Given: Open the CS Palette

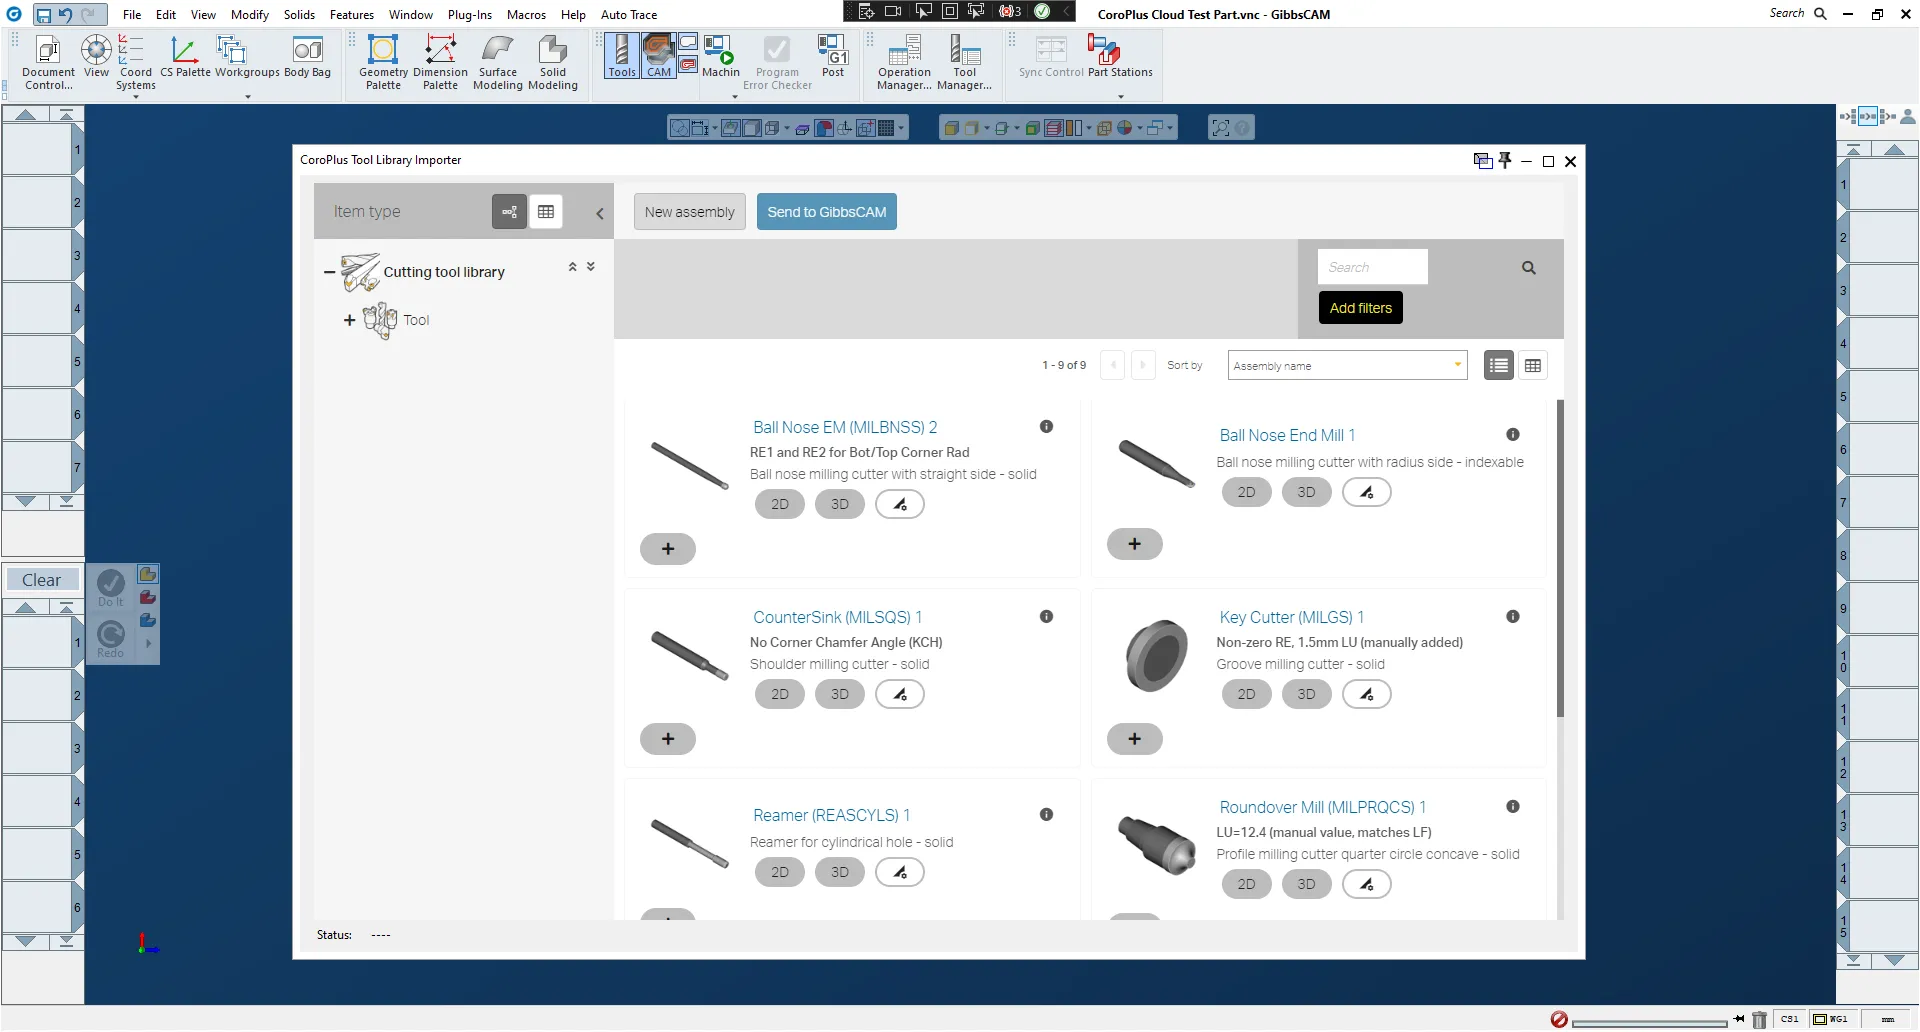Looking at the screenshot, I should [185, 56].
